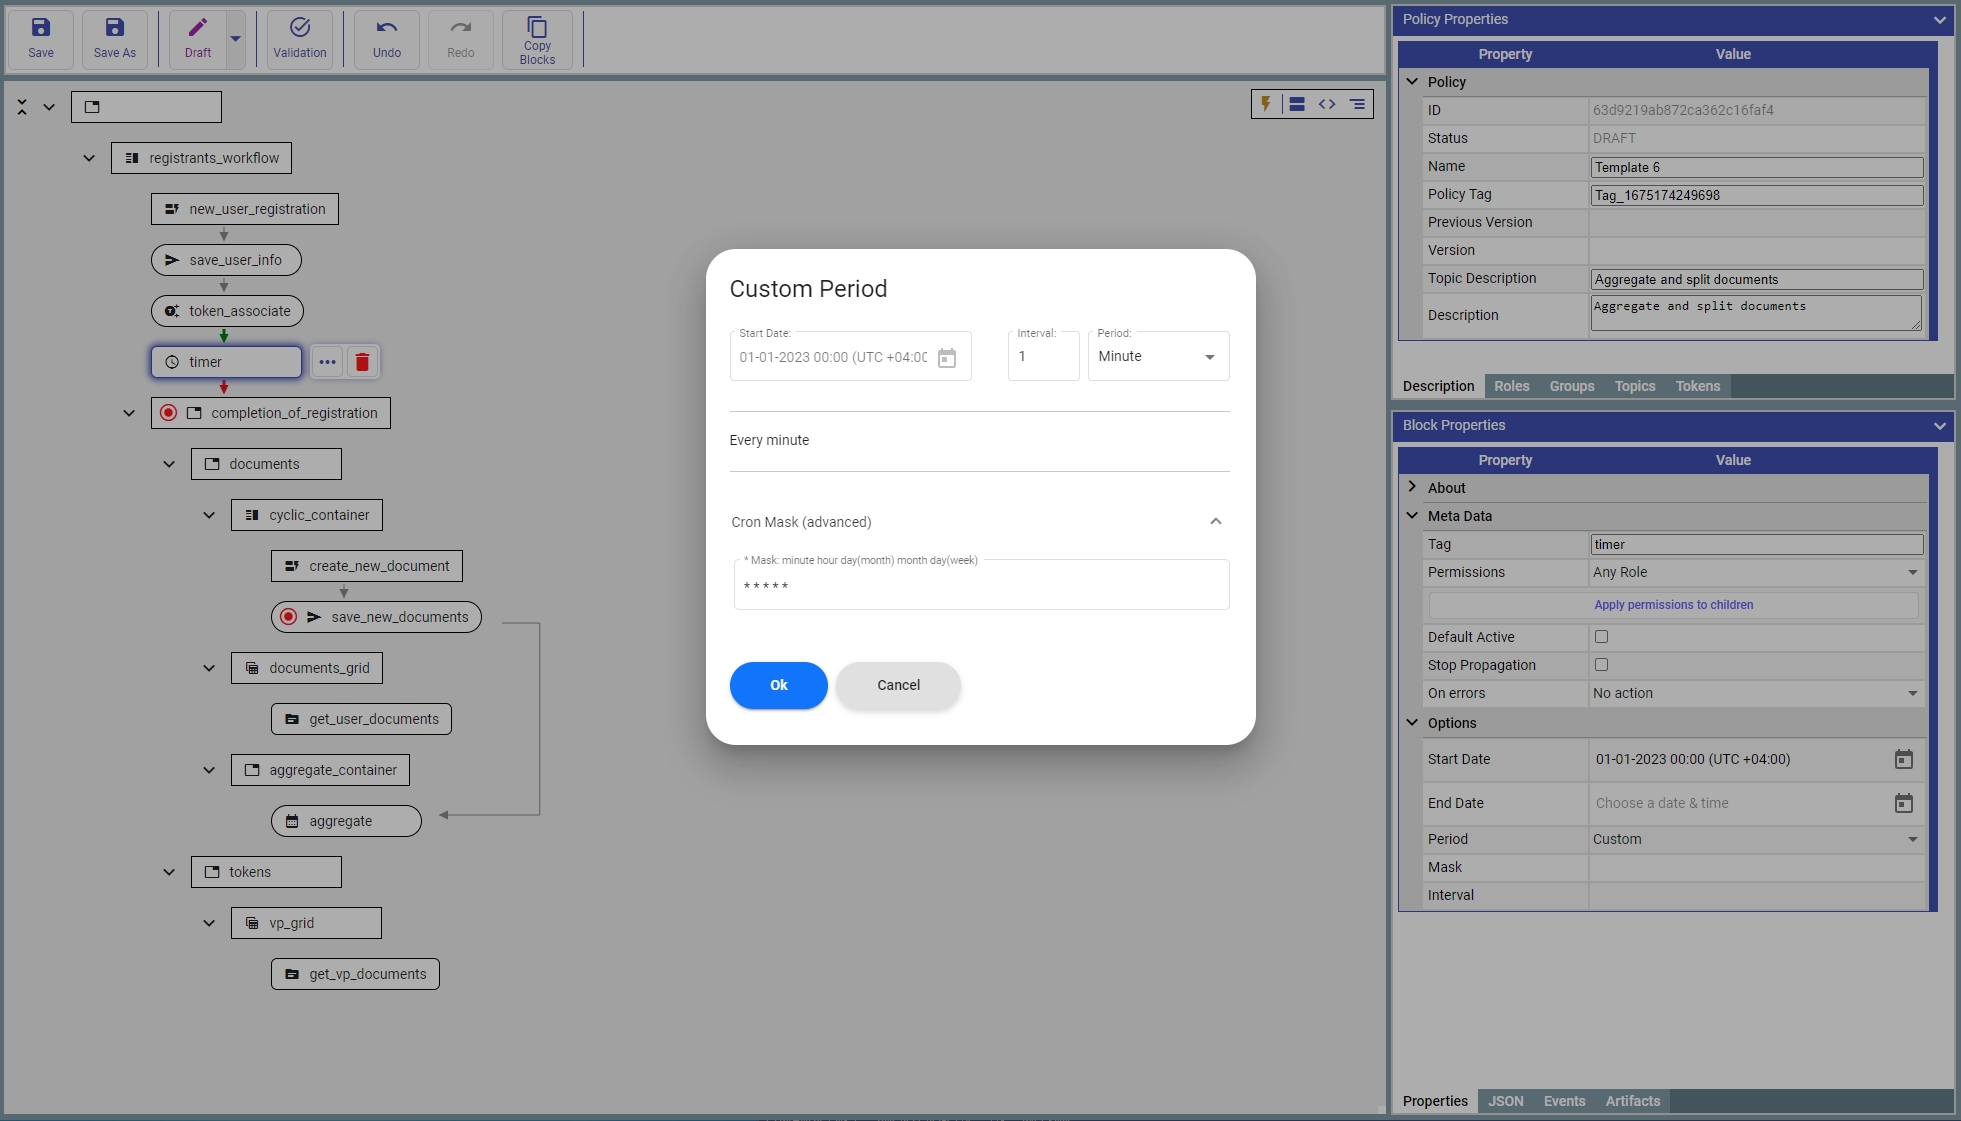Enable the Default Active checkbox
Viewport: 1961px width, 1121px height.
pyautogui.click(x=1601, y=637)
